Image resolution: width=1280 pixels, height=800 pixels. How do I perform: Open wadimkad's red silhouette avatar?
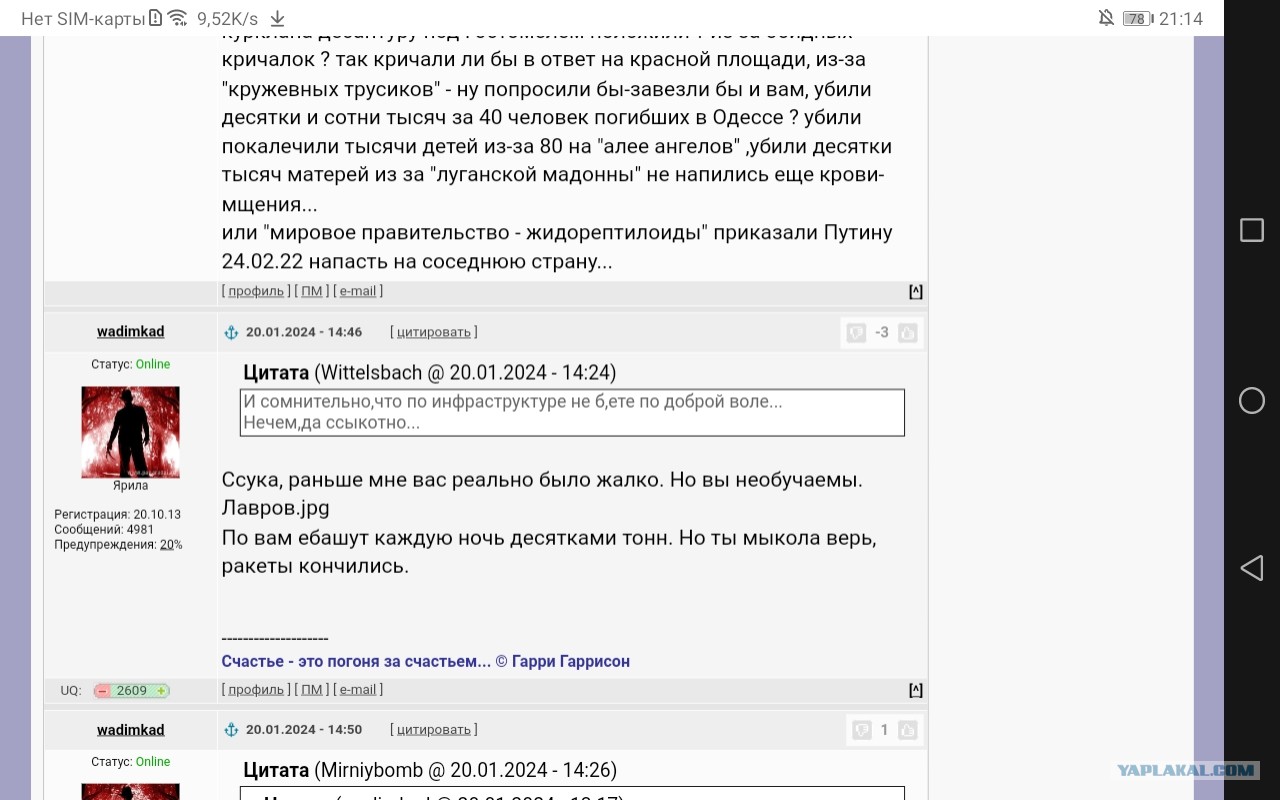(x=130, y=432)
